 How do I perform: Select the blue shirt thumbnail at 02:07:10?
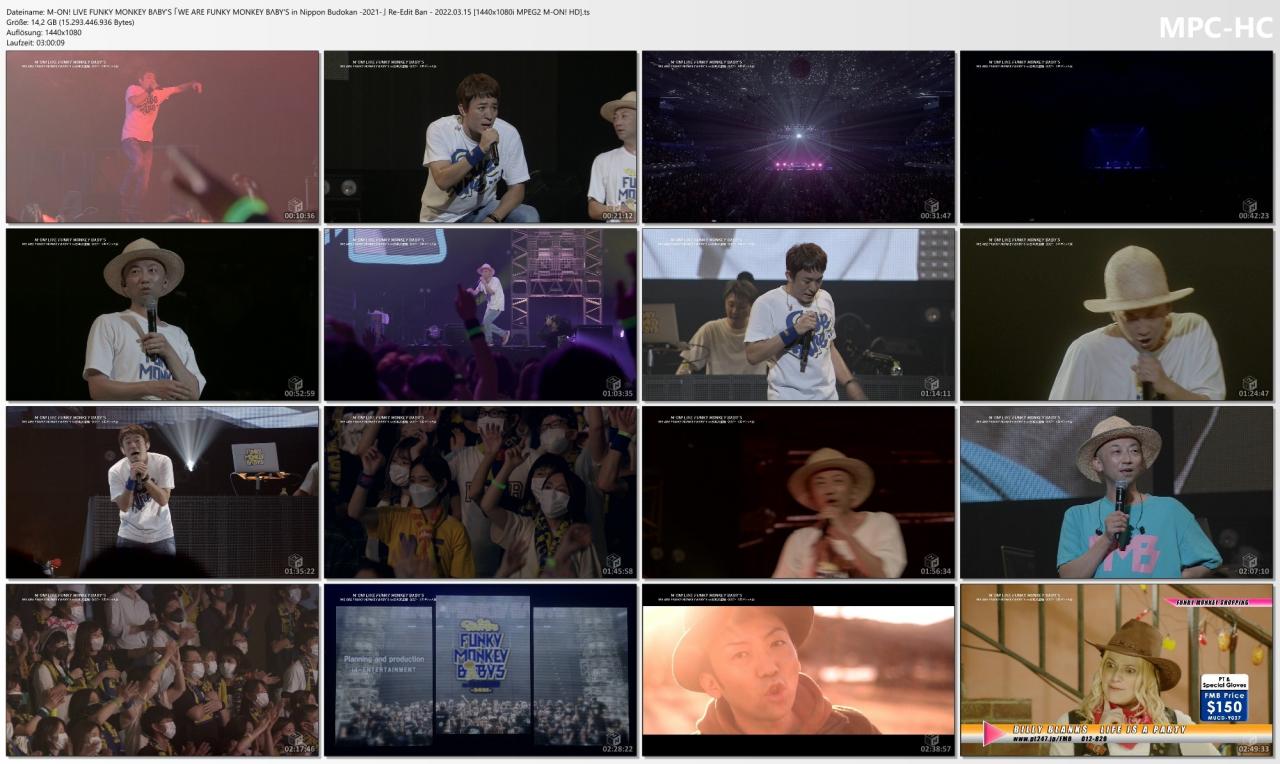click(1117, 492)
